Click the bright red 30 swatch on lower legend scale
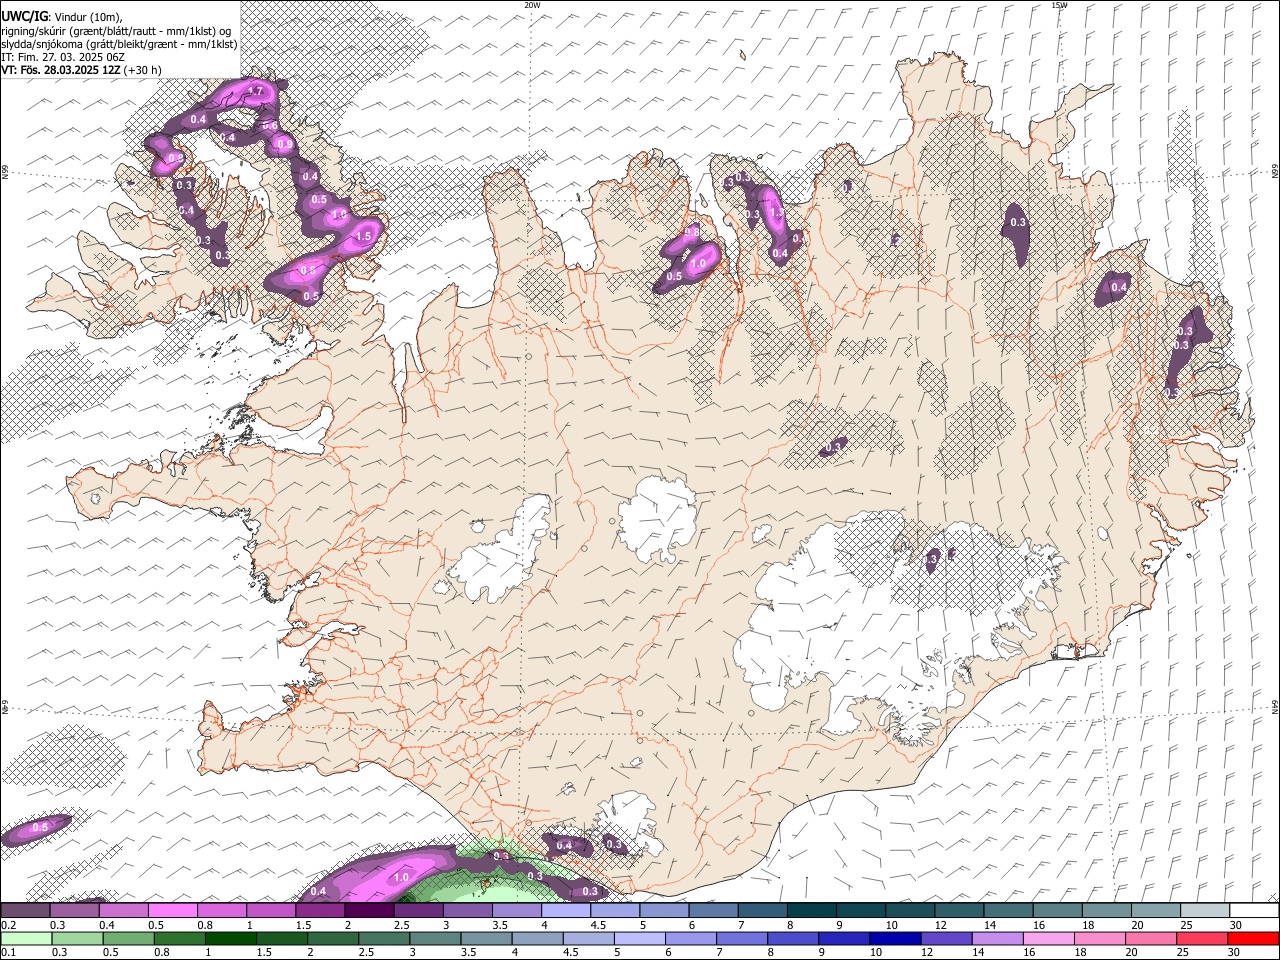 1255,939
